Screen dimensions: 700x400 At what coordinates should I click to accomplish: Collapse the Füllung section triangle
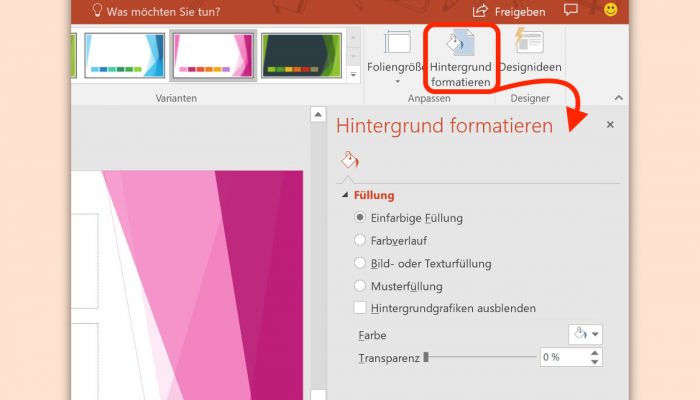[345, 195]
